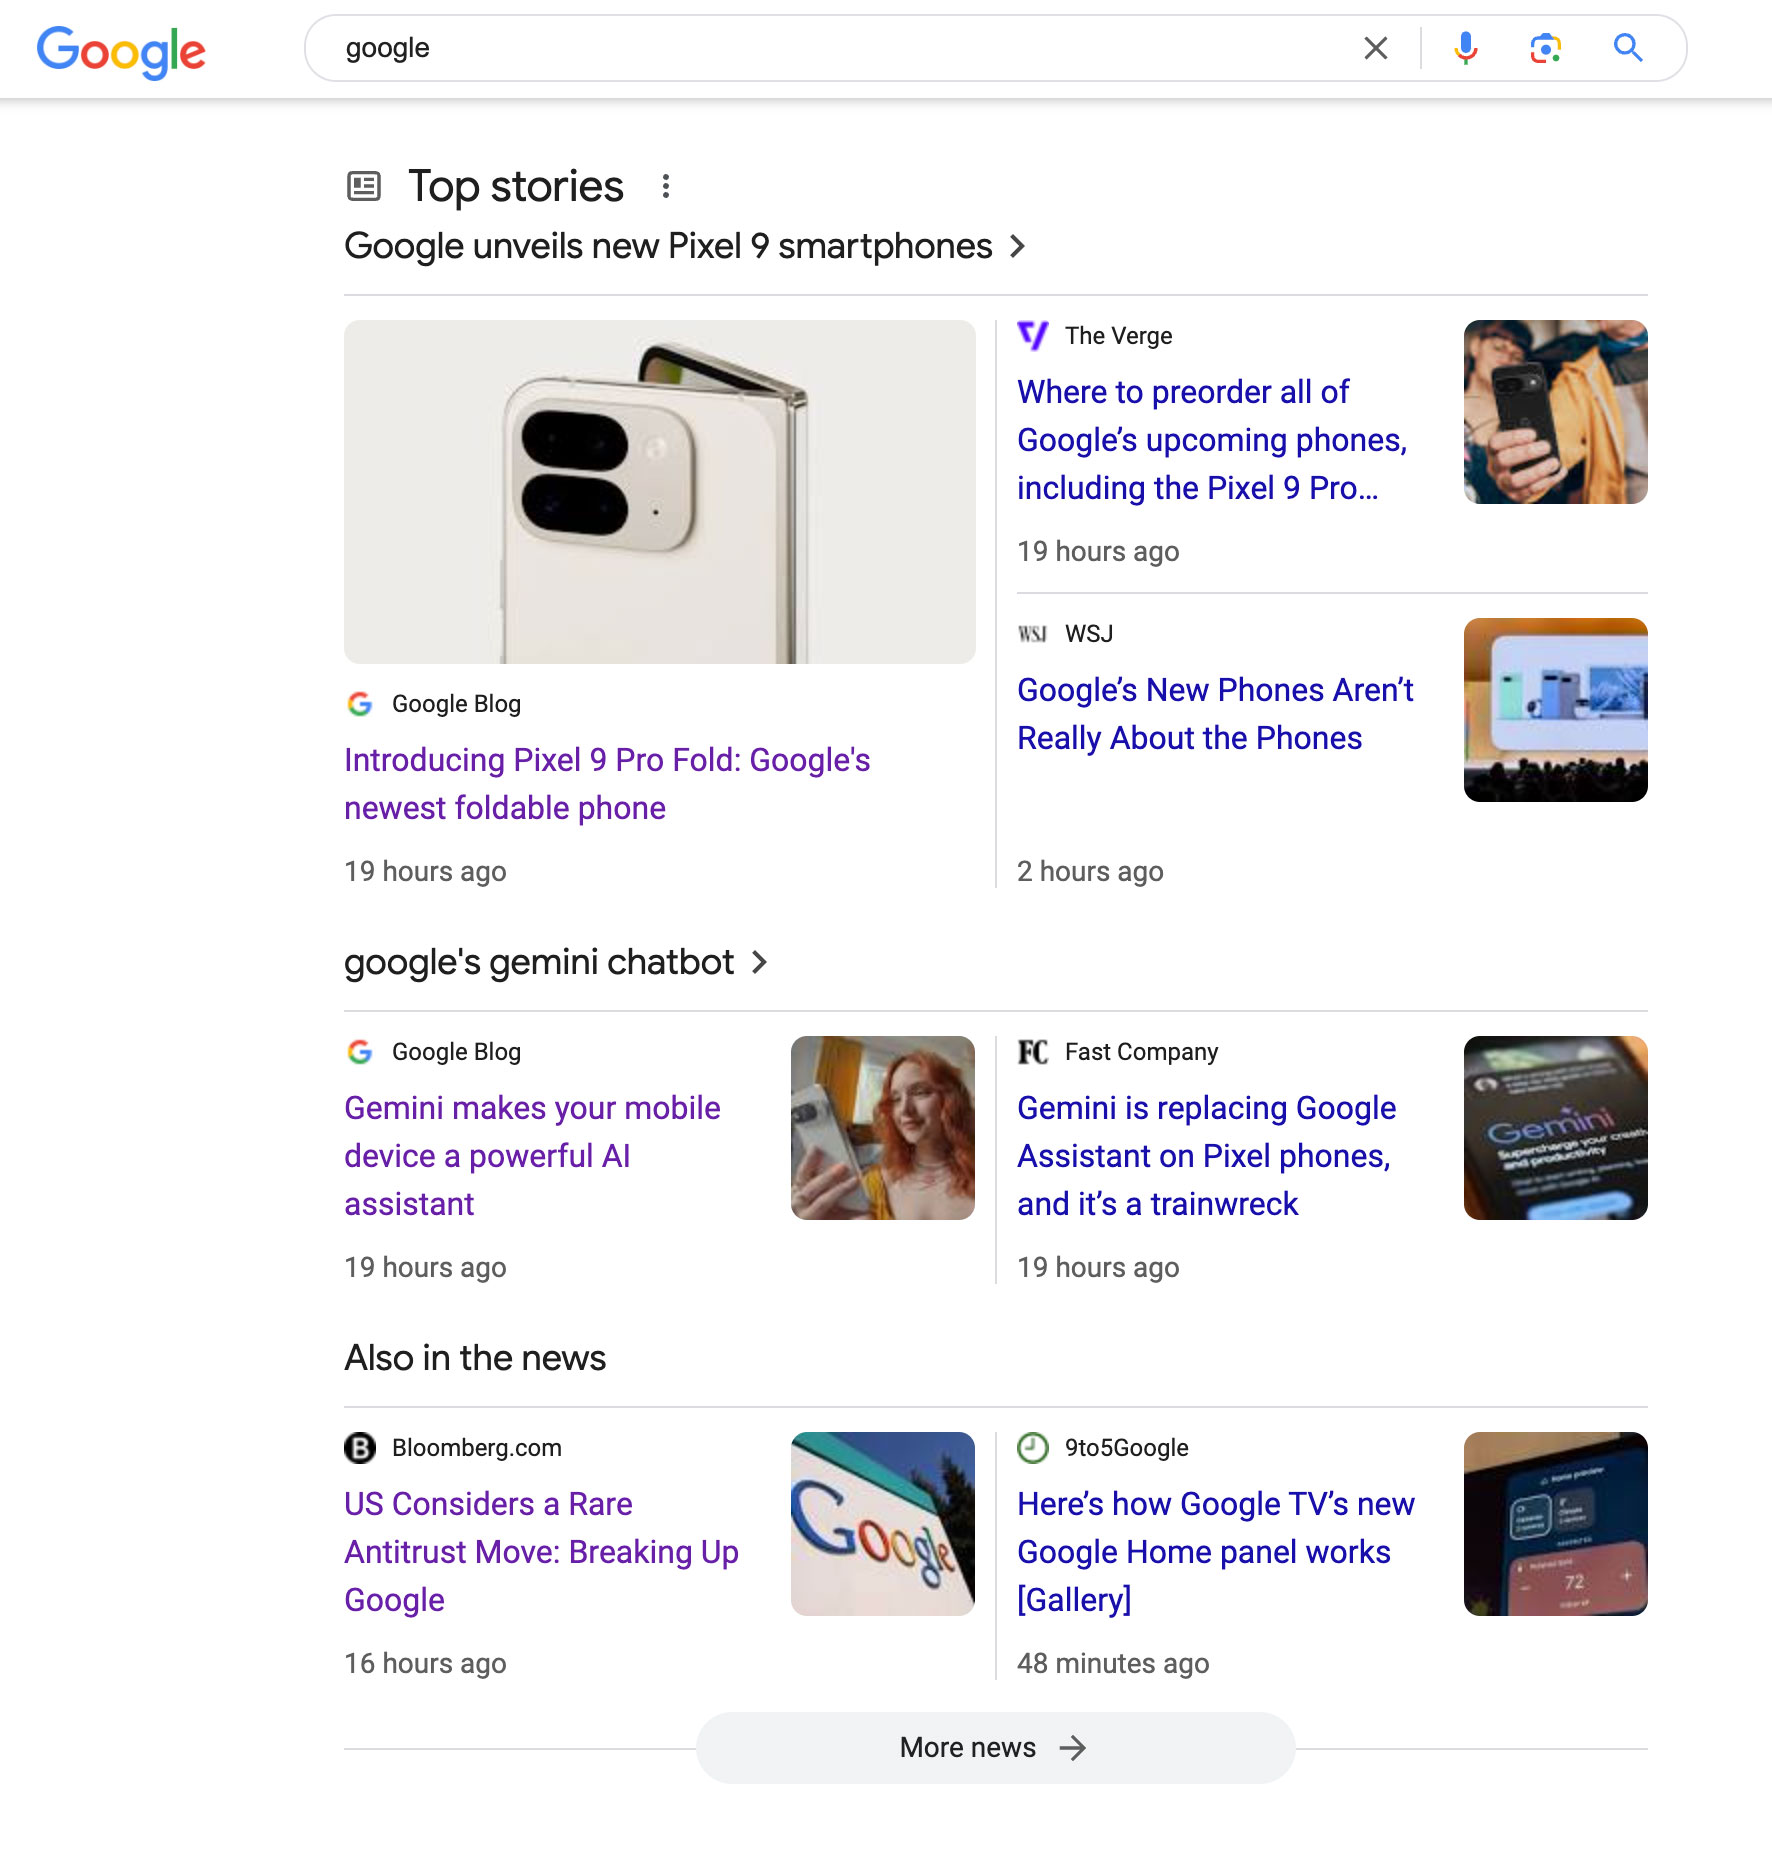Click the Fast Company FC logo
The width and height of the screenshot is (1772, 1860).
coord(1031,1052)
